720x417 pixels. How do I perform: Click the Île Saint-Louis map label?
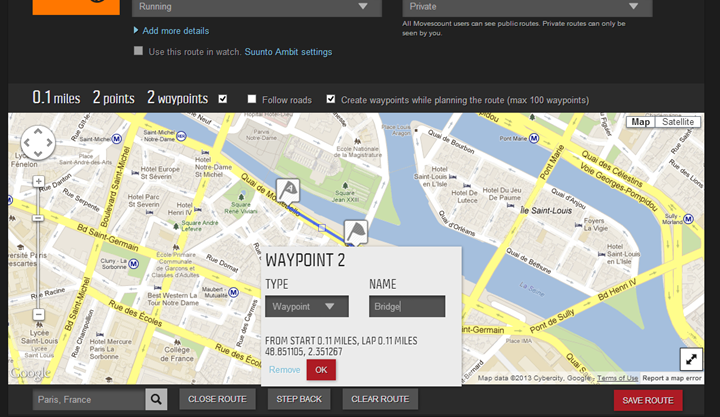coord(546,211)
